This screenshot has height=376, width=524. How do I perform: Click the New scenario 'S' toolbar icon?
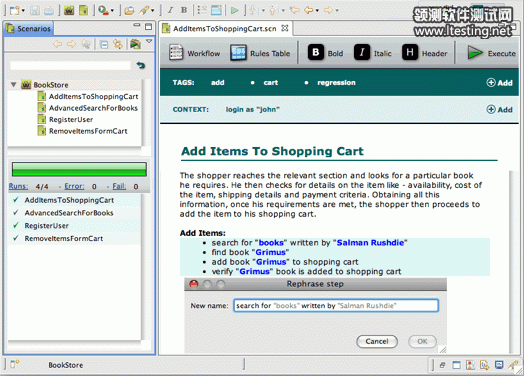pyautogui.click(x=84, y=10)
